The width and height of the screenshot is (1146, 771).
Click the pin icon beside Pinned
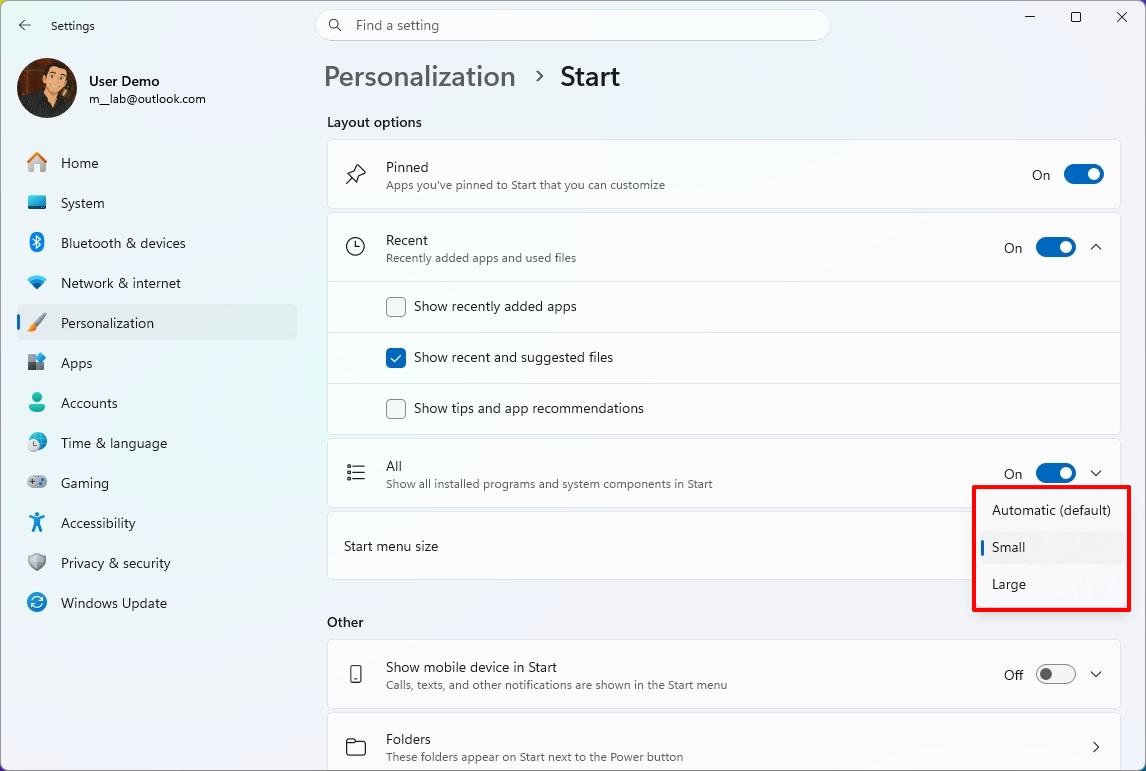tap(356, 174)
